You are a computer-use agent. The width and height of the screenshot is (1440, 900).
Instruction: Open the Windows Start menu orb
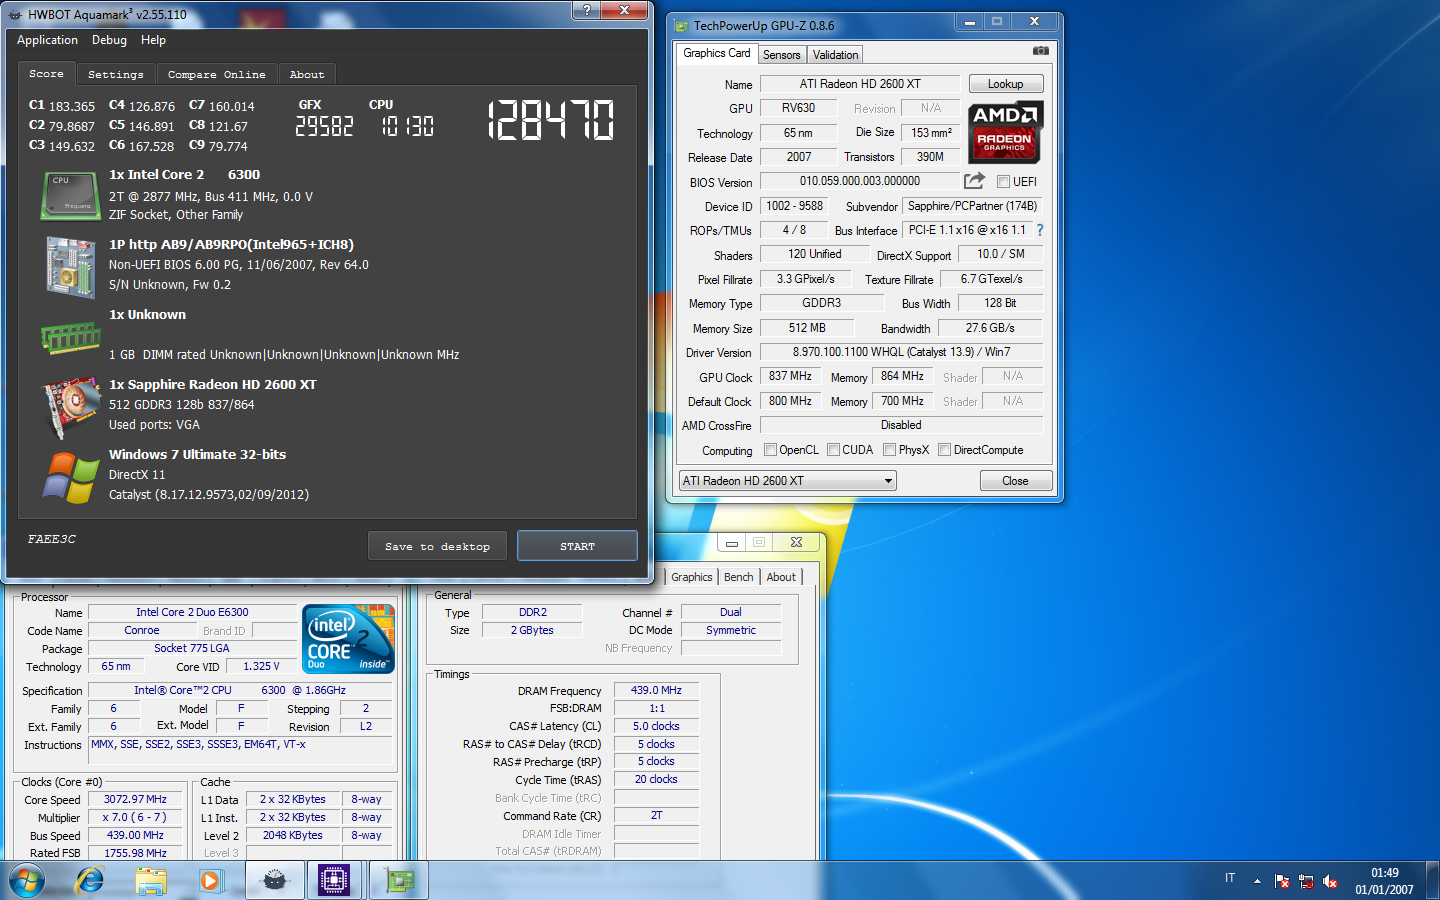27,881
